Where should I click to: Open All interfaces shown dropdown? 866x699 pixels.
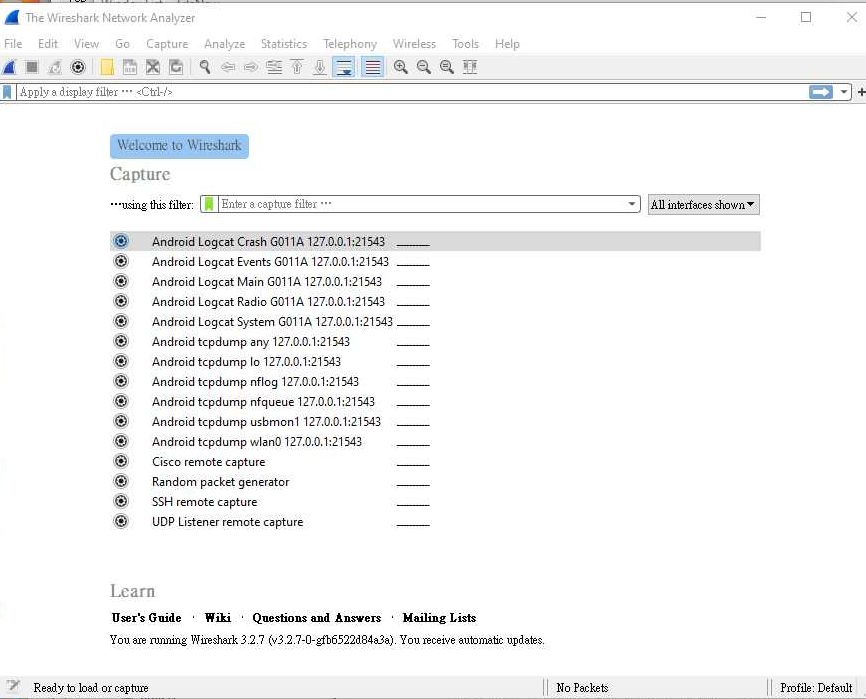(x=704, y=205)
